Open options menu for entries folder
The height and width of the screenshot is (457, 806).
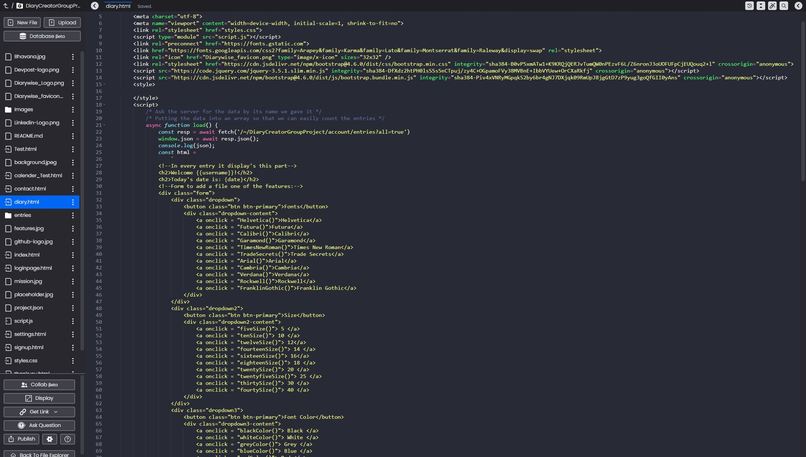click(73, 215)
